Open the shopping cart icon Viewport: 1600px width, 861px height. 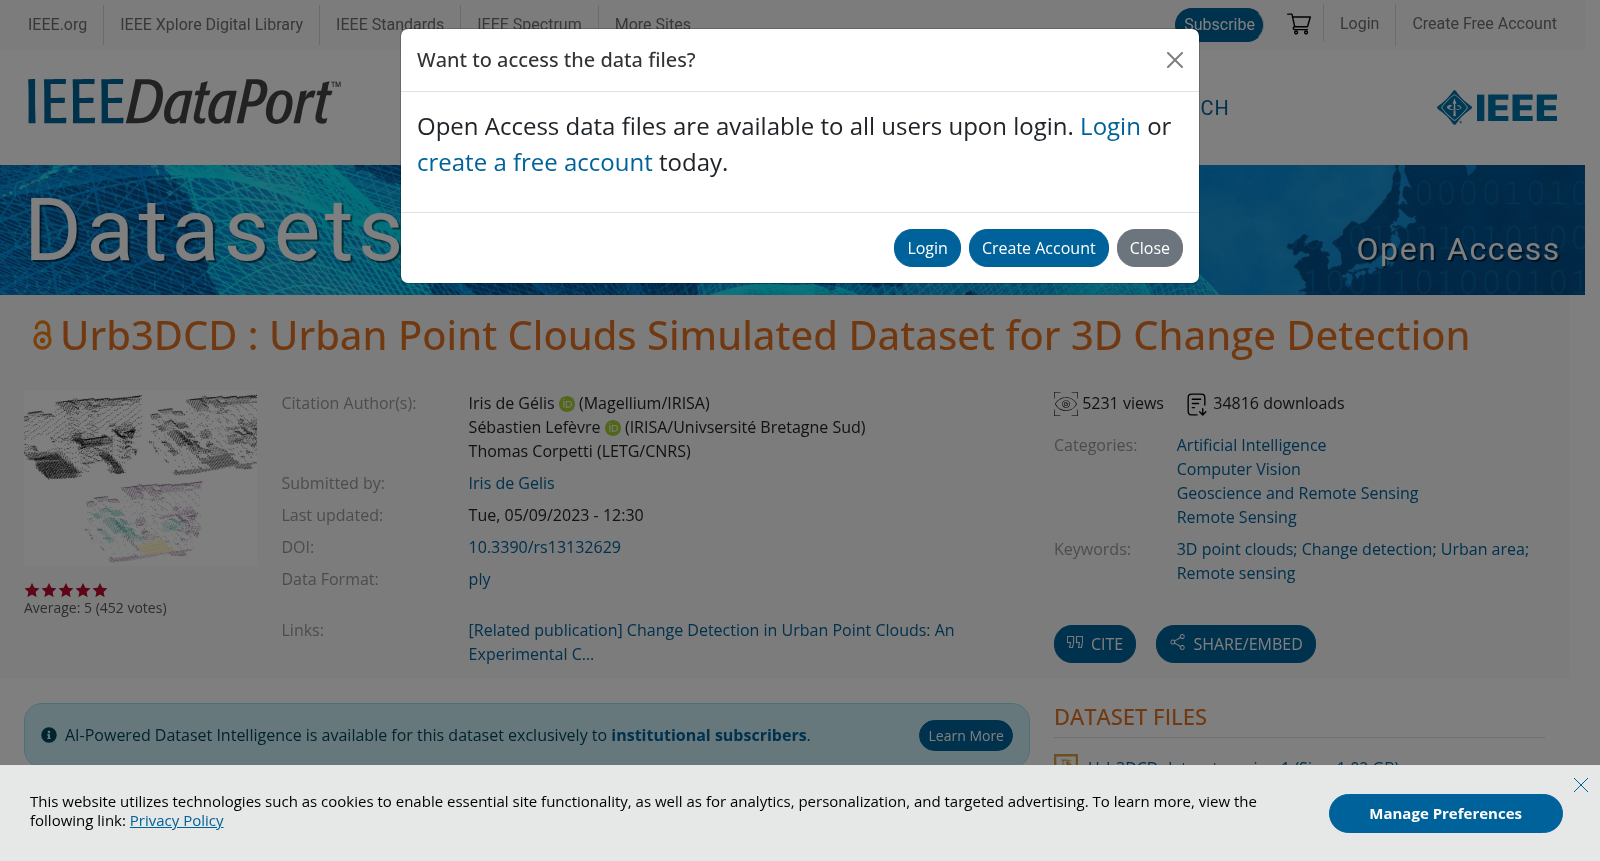coord(1299,24)
